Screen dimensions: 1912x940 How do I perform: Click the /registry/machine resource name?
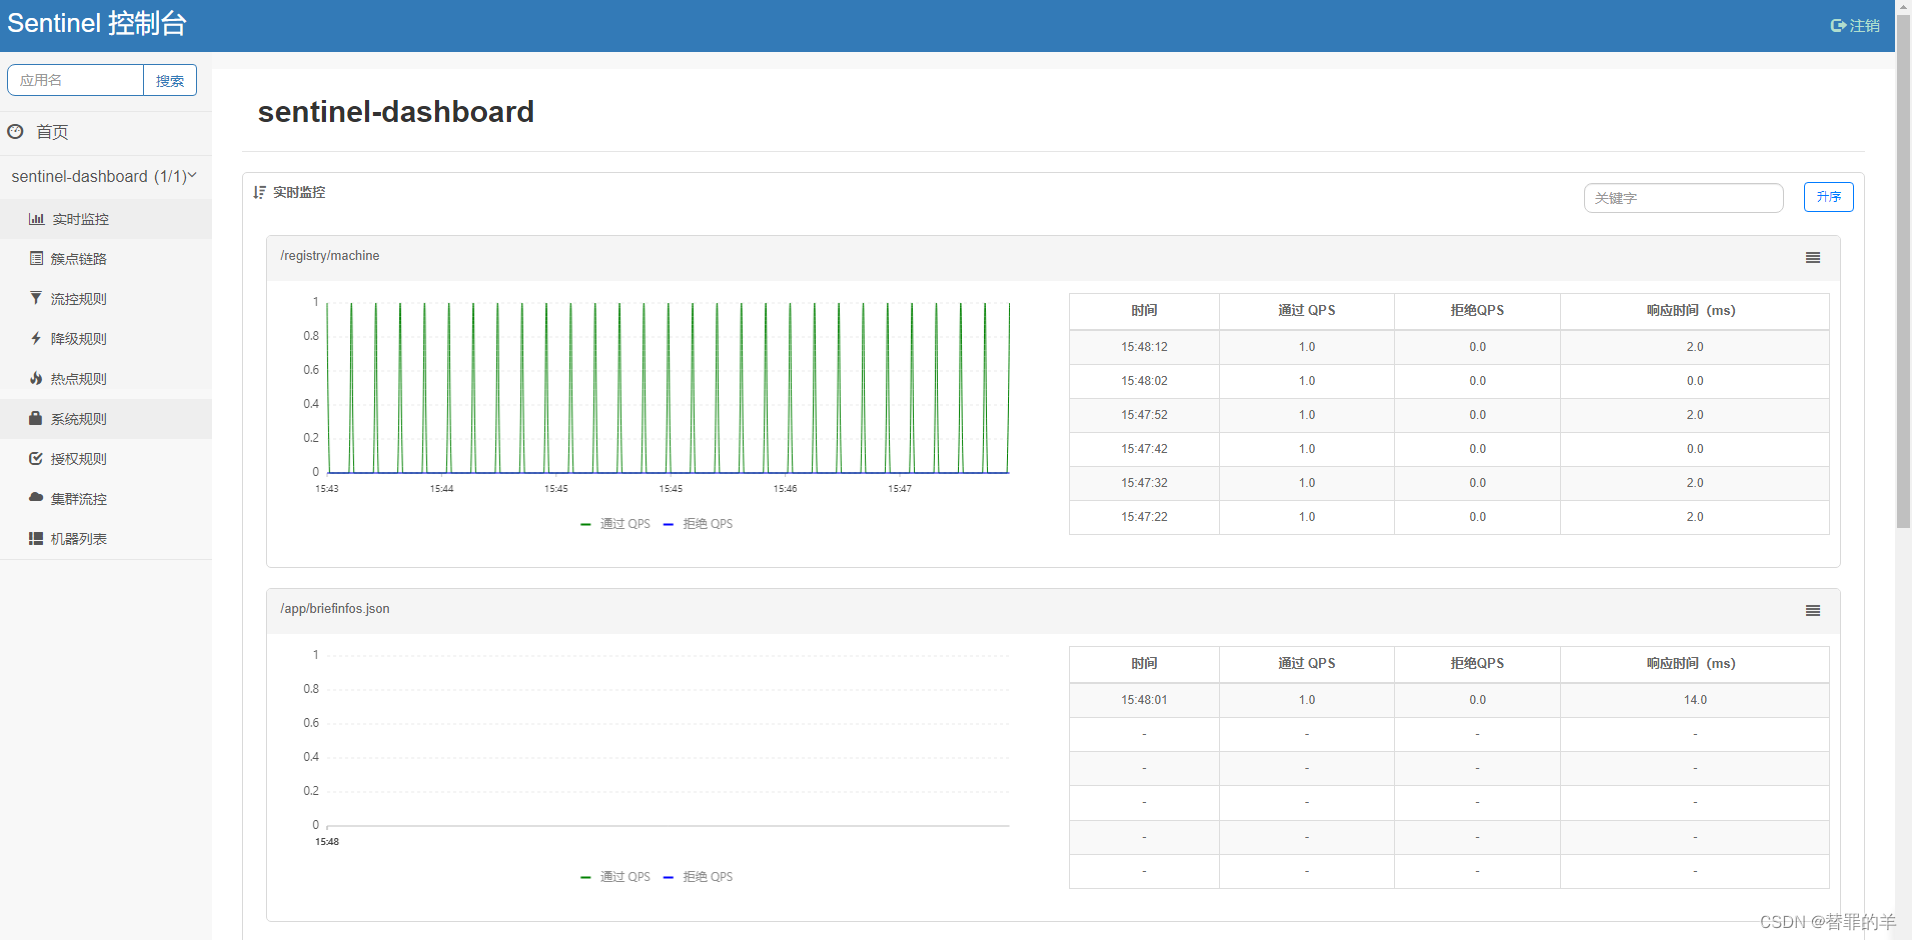[x=330, y=256]
